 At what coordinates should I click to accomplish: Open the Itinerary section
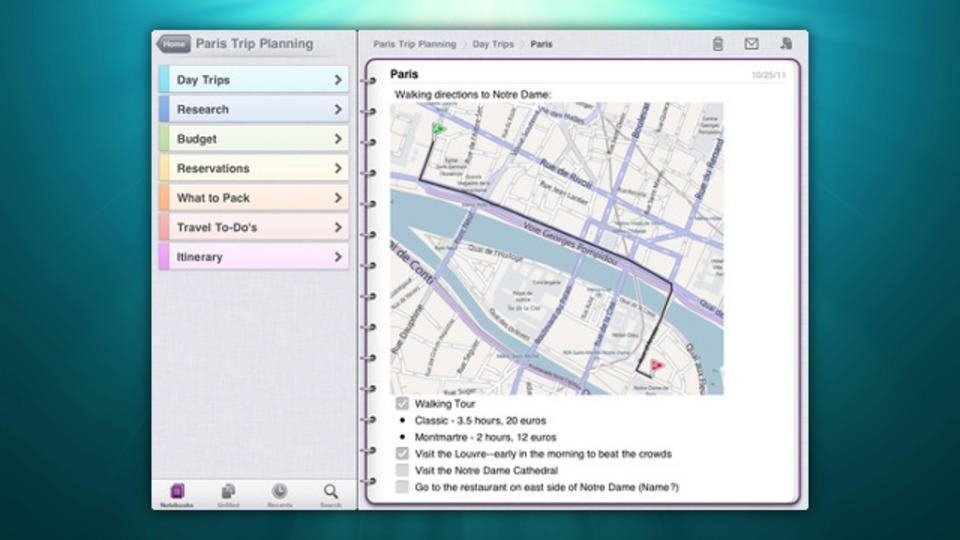tap(254, 257)
